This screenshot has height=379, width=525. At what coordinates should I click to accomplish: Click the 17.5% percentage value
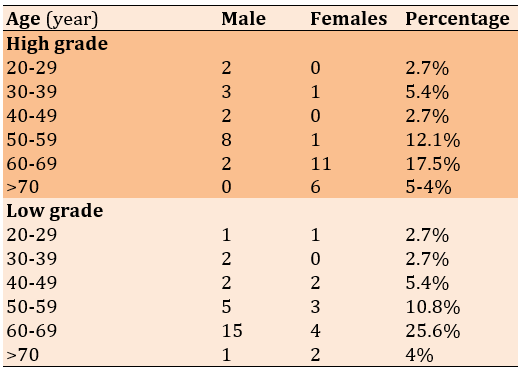coord(433,164)
